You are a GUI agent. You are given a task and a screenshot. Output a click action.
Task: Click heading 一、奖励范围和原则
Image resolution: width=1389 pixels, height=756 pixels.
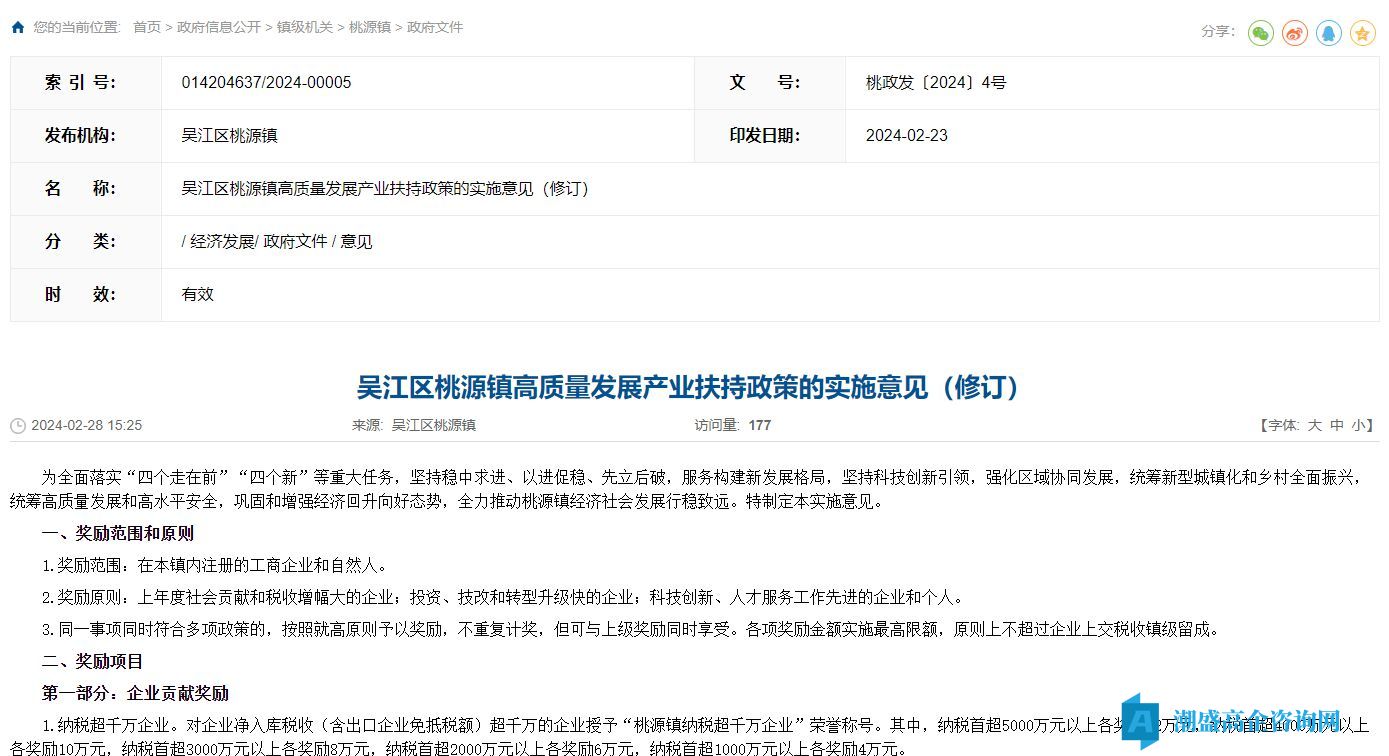pyautogui.click(x=118, y=534)
